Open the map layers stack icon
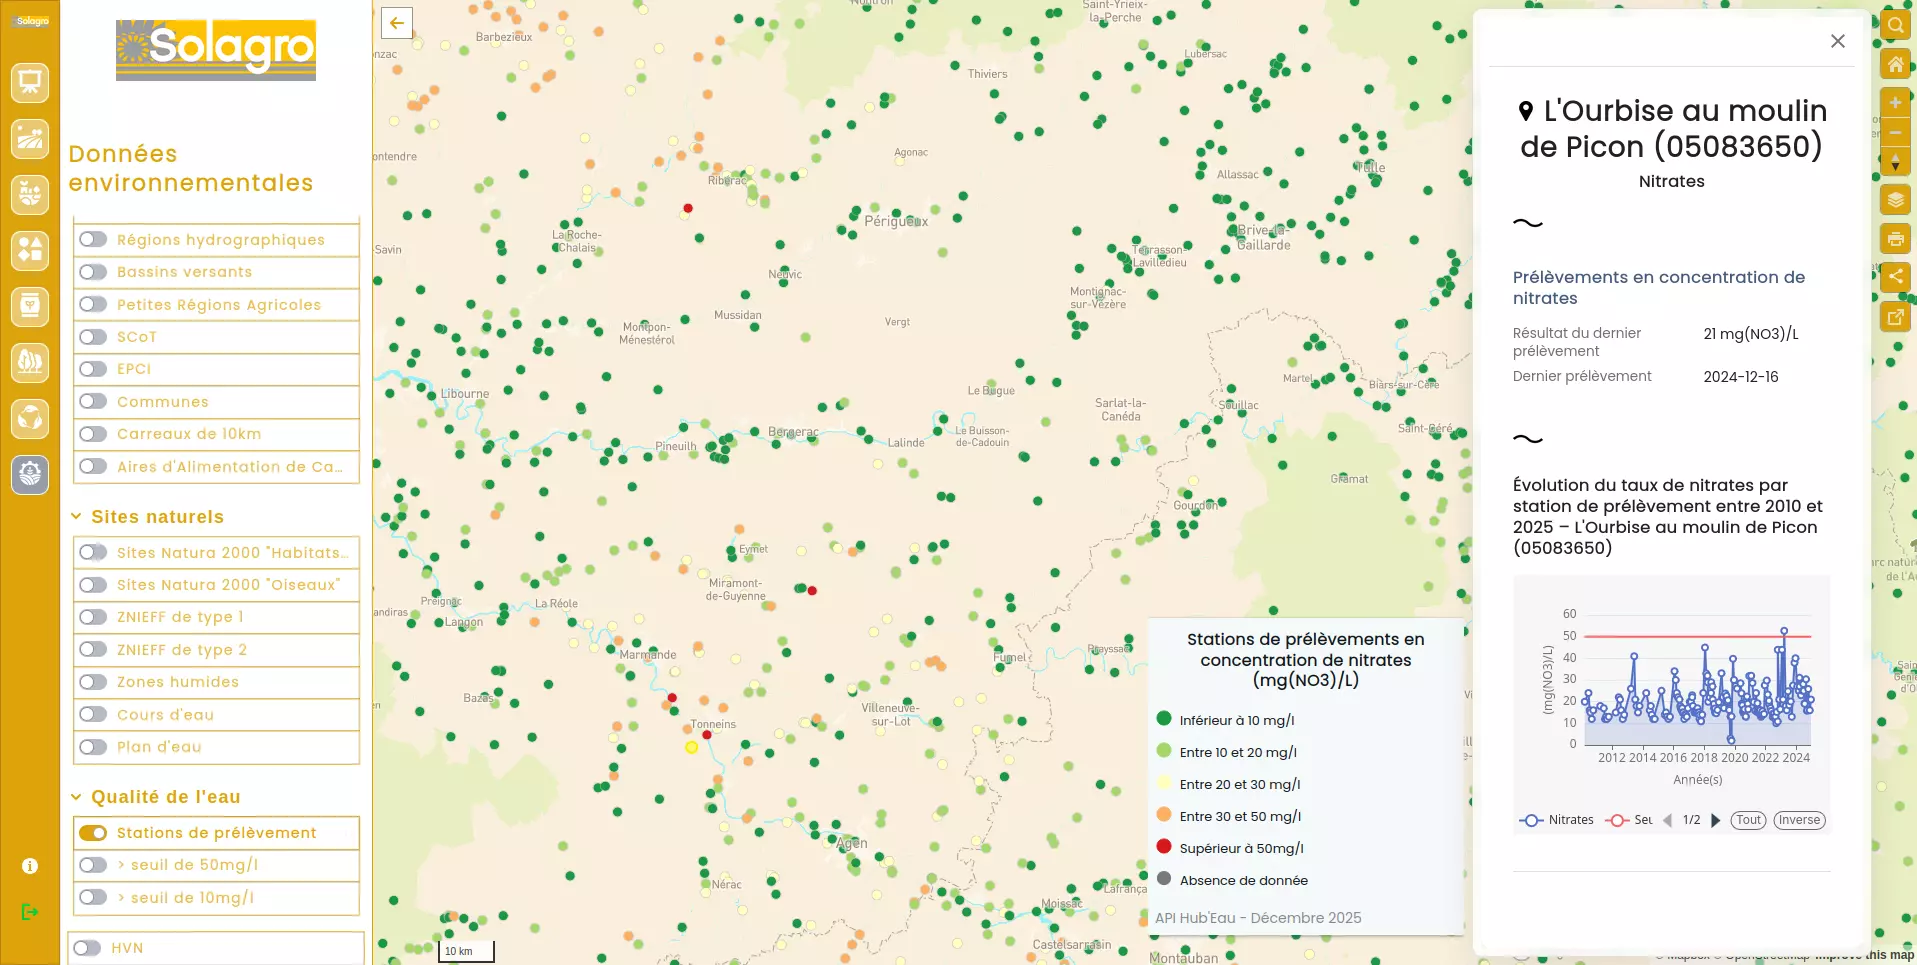 point(1895,200)
